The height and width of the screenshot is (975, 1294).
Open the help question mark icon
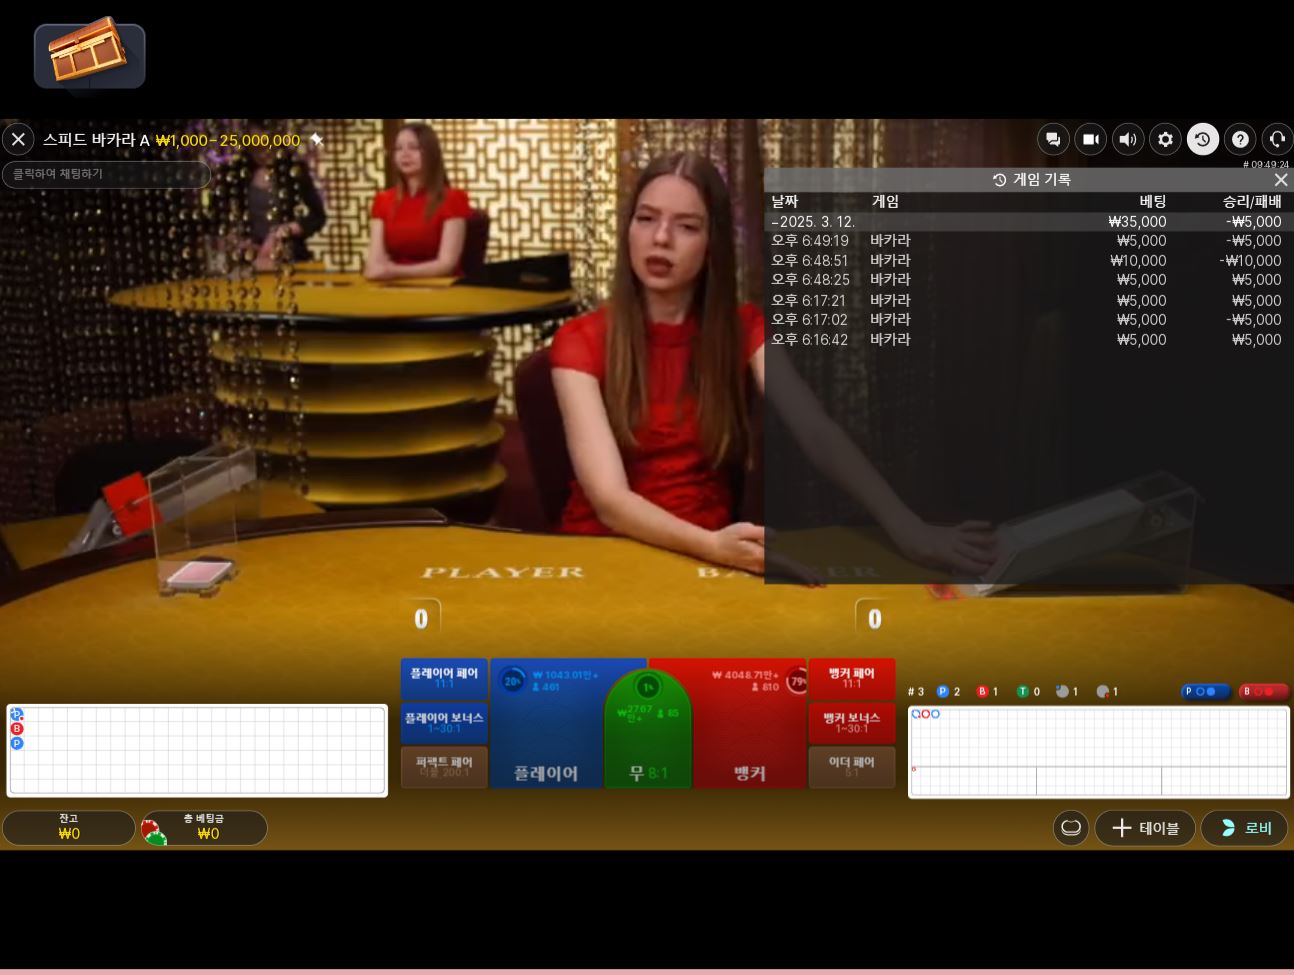pos(1240,140)
